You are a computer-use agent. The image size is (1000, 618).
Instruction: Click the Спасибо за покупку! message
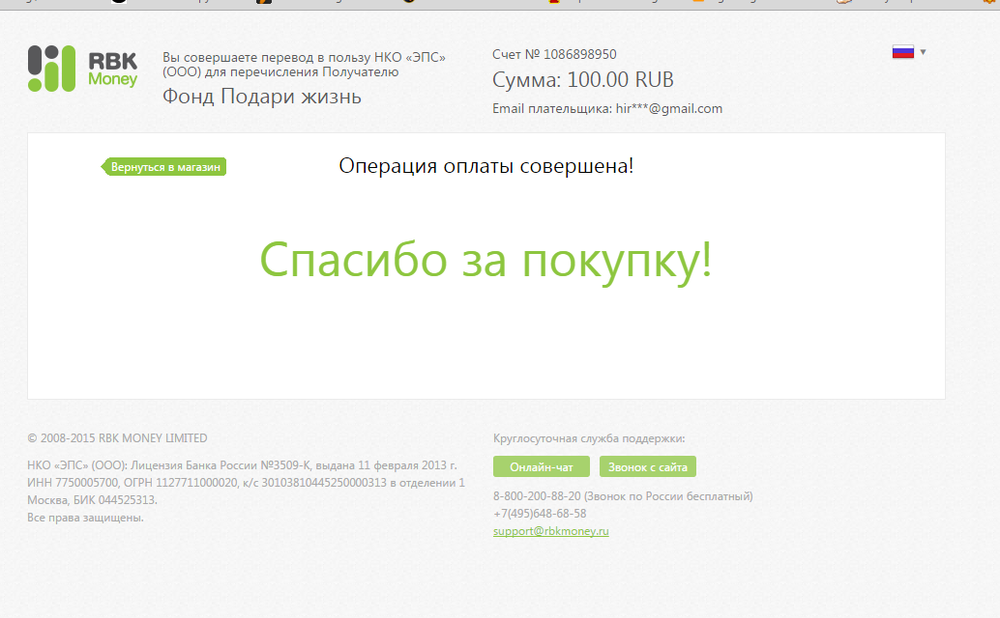486,260
